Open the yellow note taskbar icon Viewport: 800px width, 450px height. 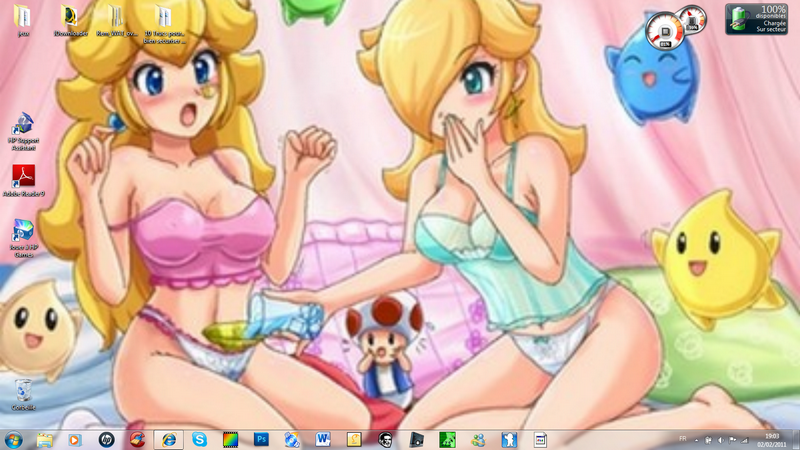pyautogui.click(x=354, y=439)
